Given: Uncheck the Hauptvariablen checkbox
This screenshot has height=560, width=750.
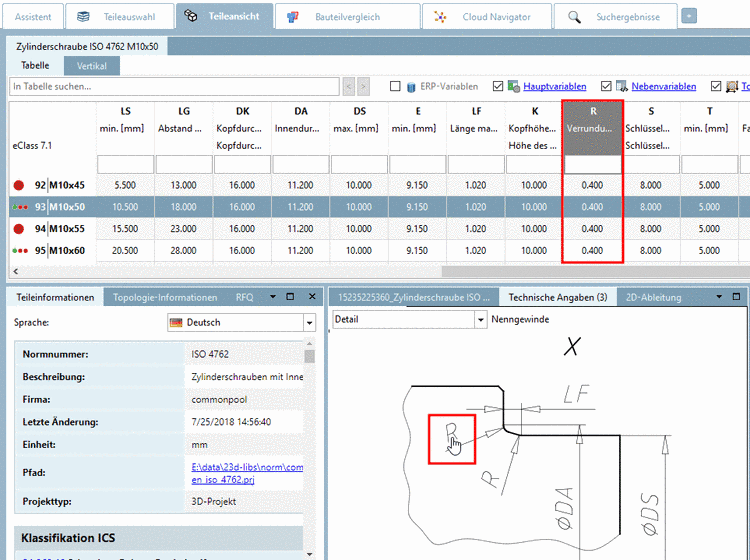Looking at the screenshot, I should (x=498, y=86).
